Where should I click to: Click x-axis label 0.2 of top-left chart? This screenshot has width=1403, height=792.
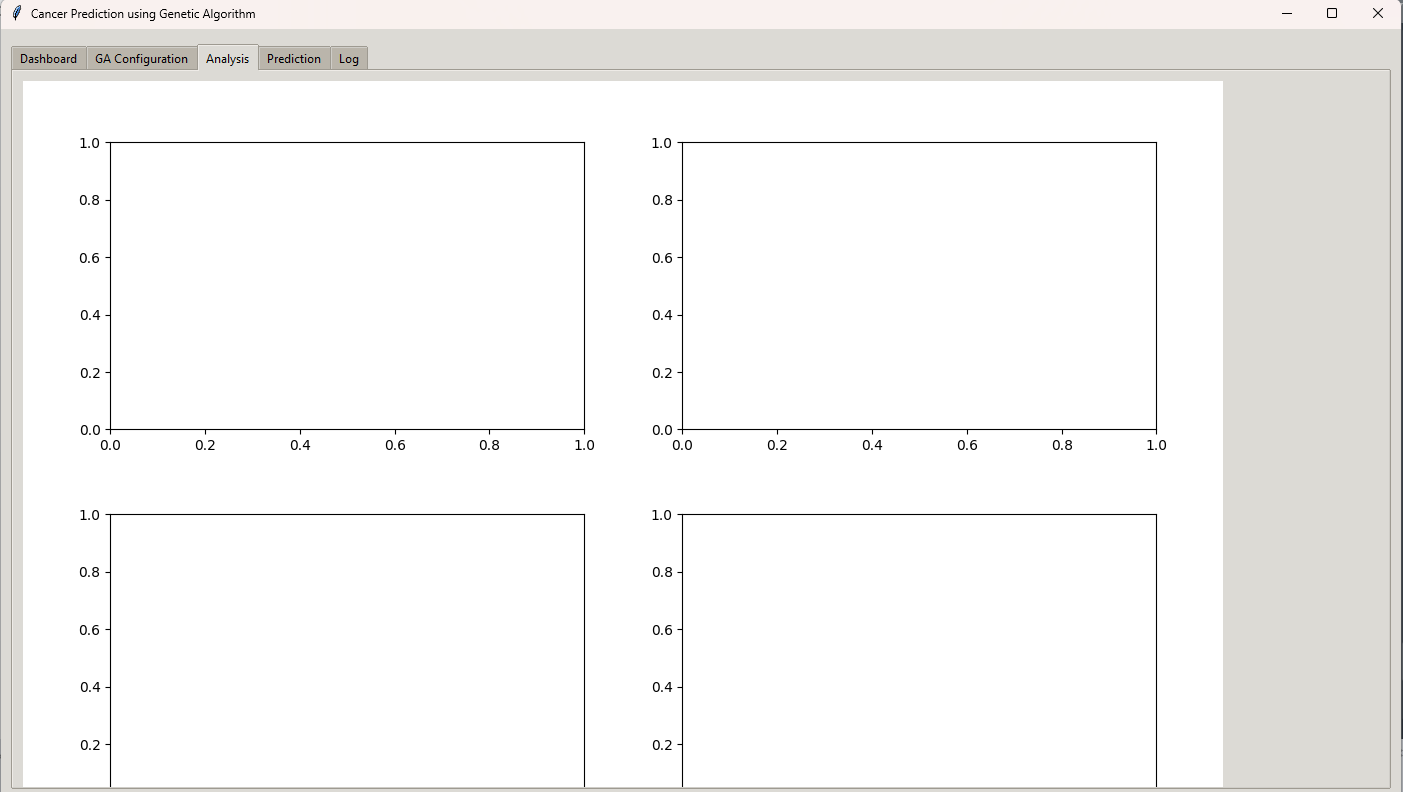205,445
